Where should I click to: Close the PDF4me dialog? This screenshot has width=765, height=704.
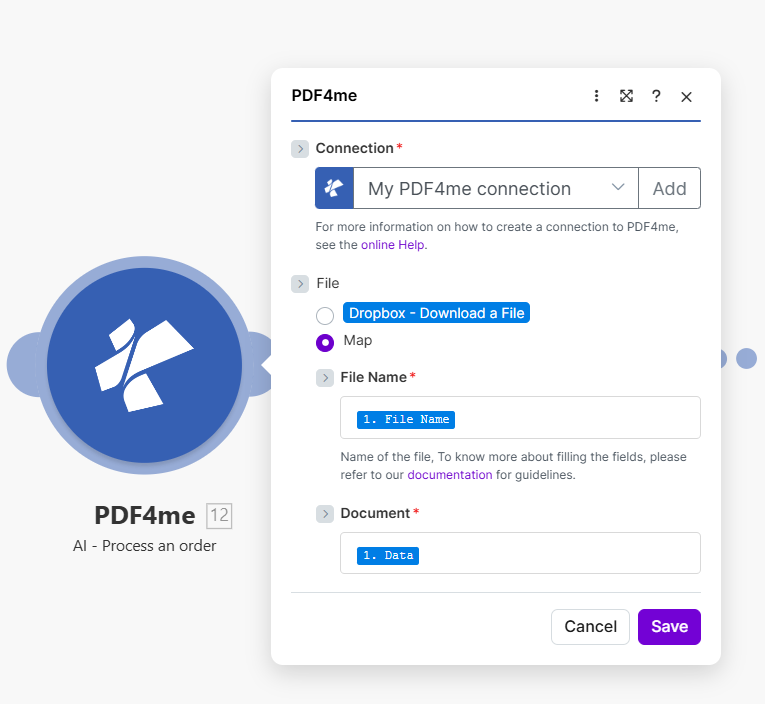686,97
